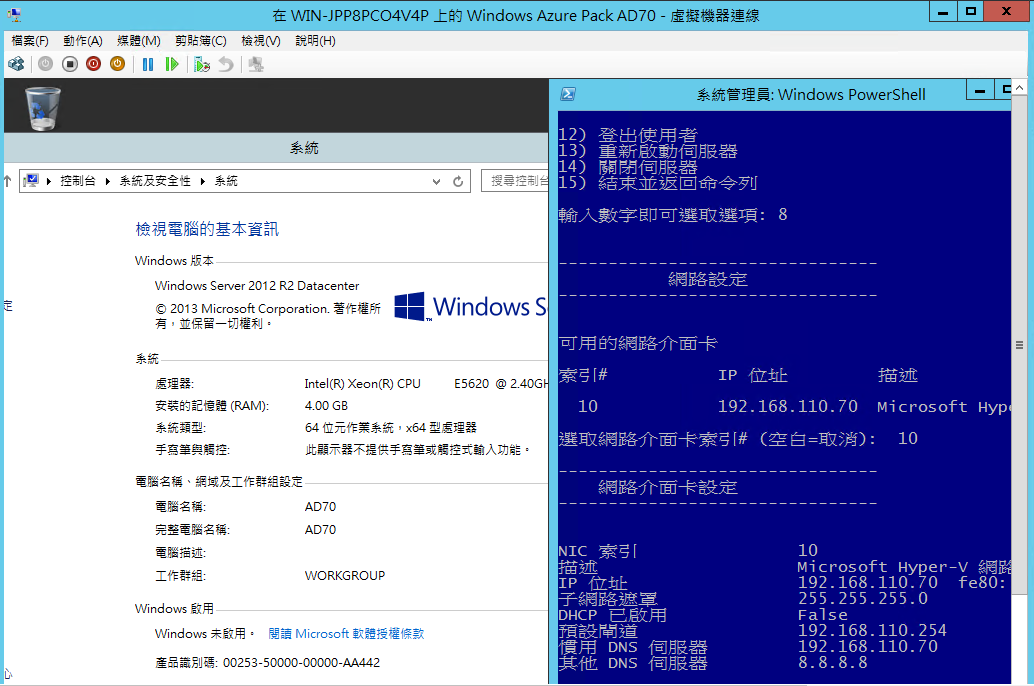Click the guest screen scrollbar up arrow
The image size is (1034, 686).
[1019, 87]
